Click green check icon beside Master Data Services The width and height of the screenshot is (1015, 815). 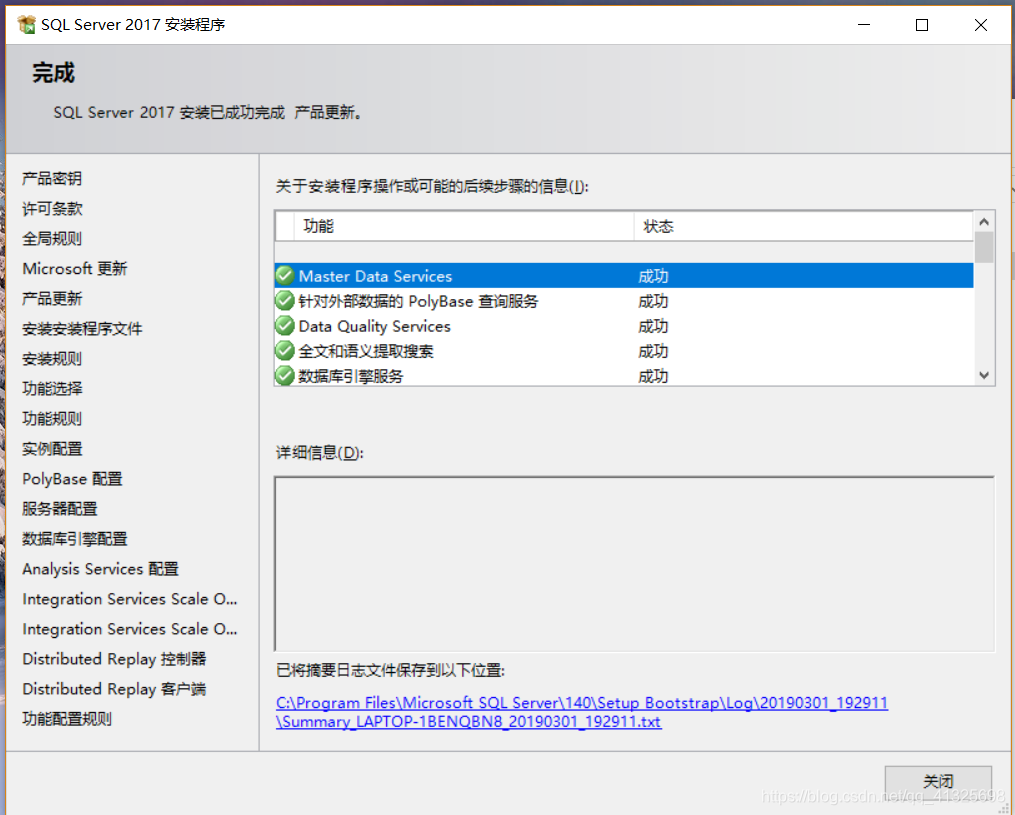[285, 276]
